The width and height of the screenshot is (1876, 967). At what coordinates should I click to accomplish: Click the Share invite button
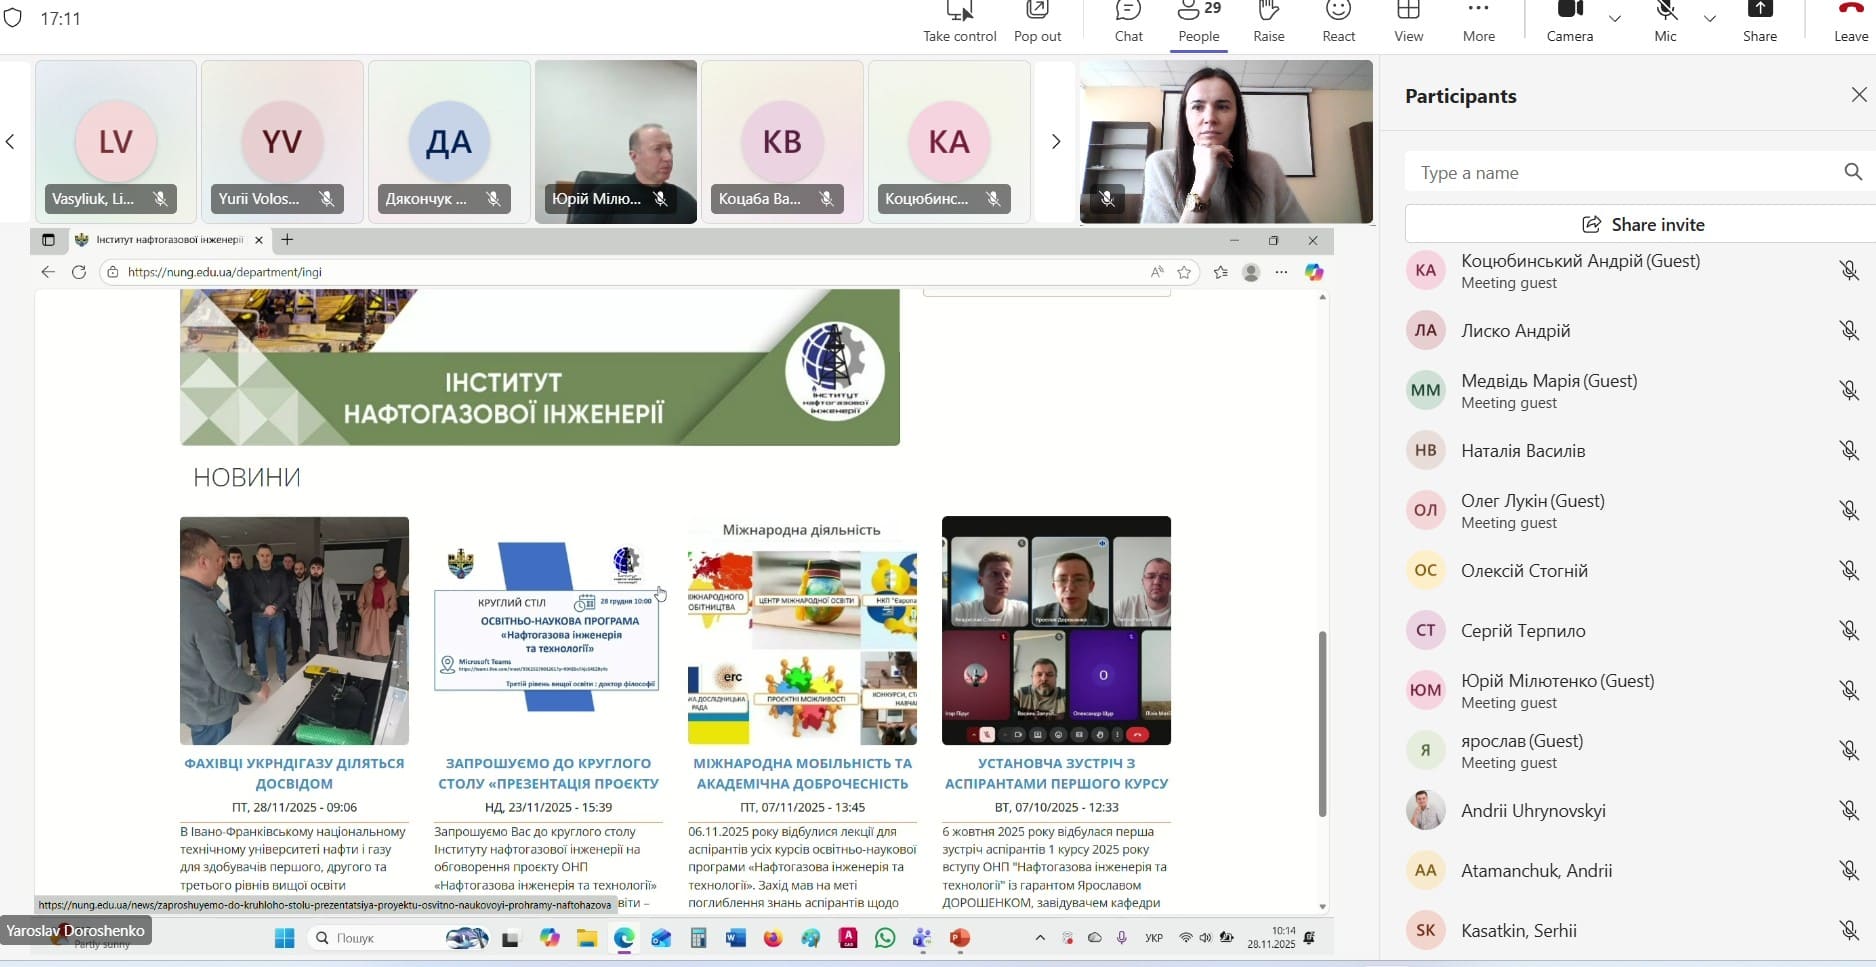pos(1641,224)
